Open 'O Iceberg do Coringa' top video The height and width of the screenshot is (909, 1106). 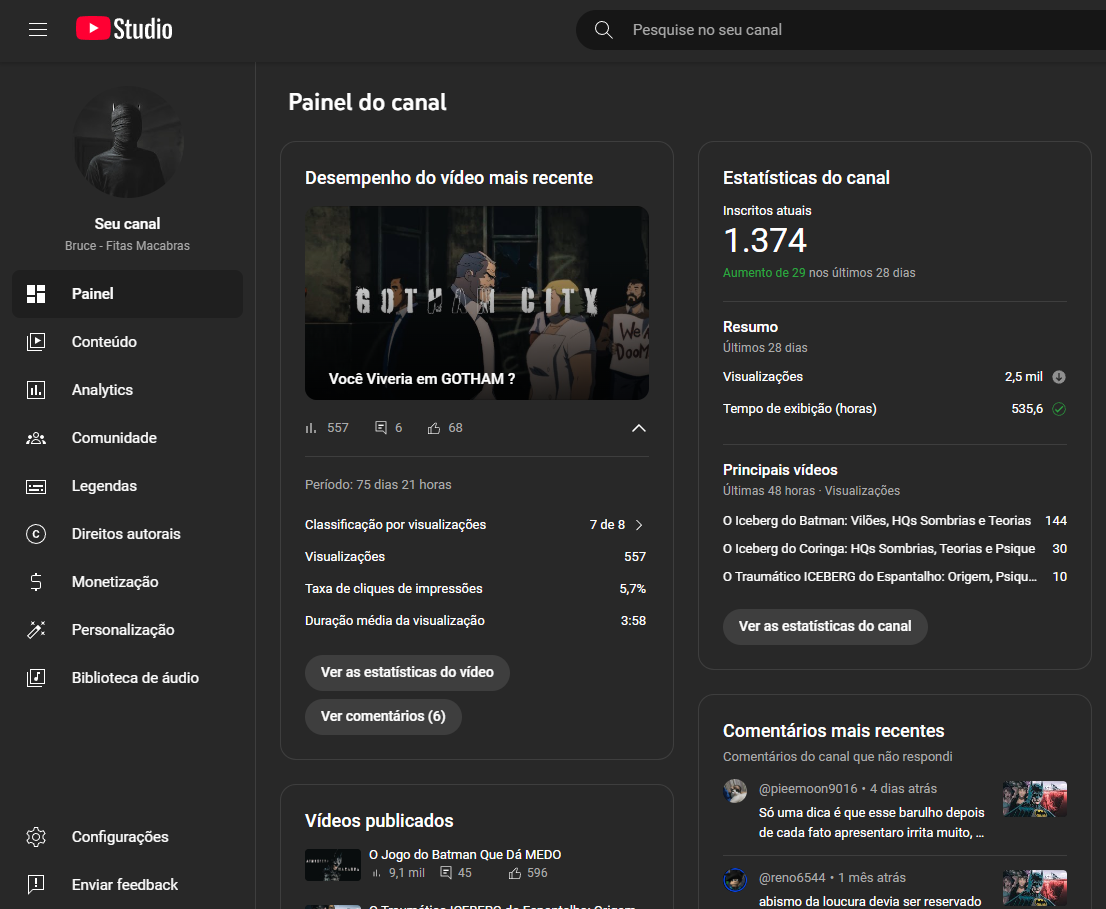(879, 549)
